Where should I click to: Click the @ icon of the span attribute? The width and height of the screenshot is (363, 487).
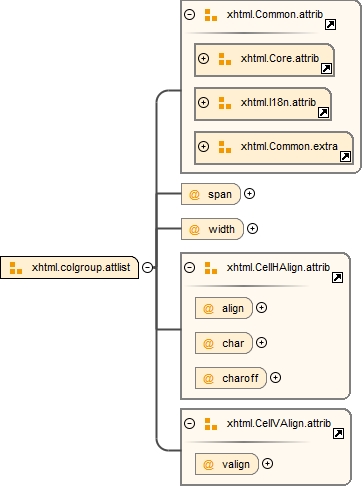(194, 194)
